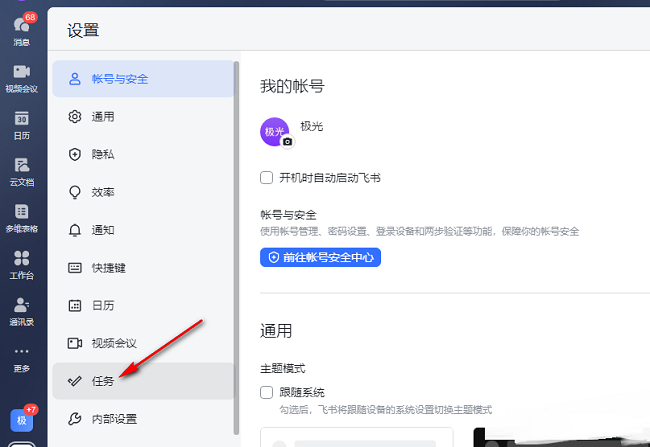Select General (通用) settings tab

(143, 117)
